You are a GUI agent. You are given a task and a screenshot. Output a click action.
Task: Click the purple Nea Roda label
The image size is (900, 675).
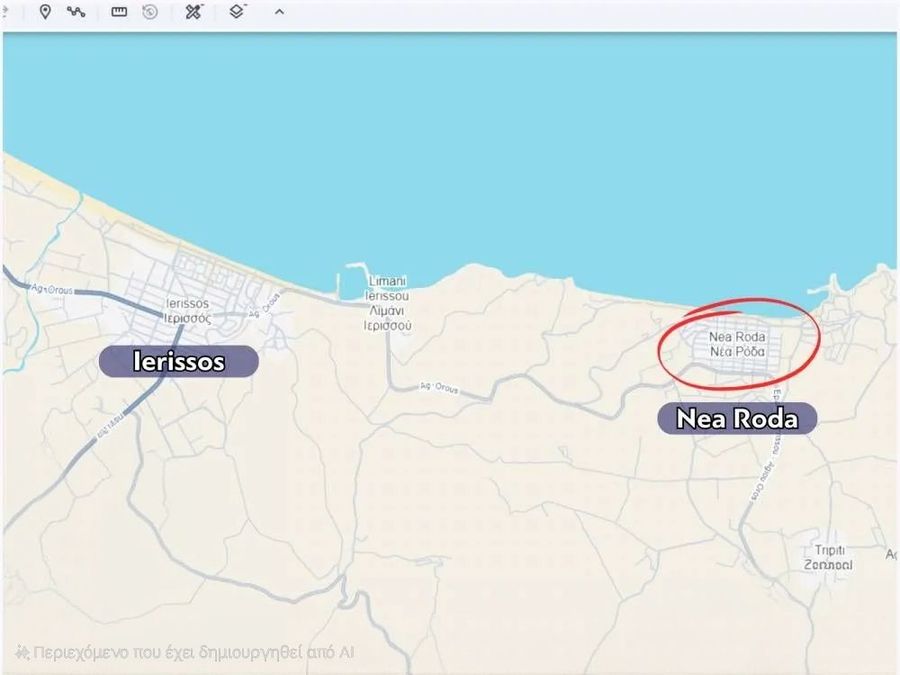click(737, 418)
